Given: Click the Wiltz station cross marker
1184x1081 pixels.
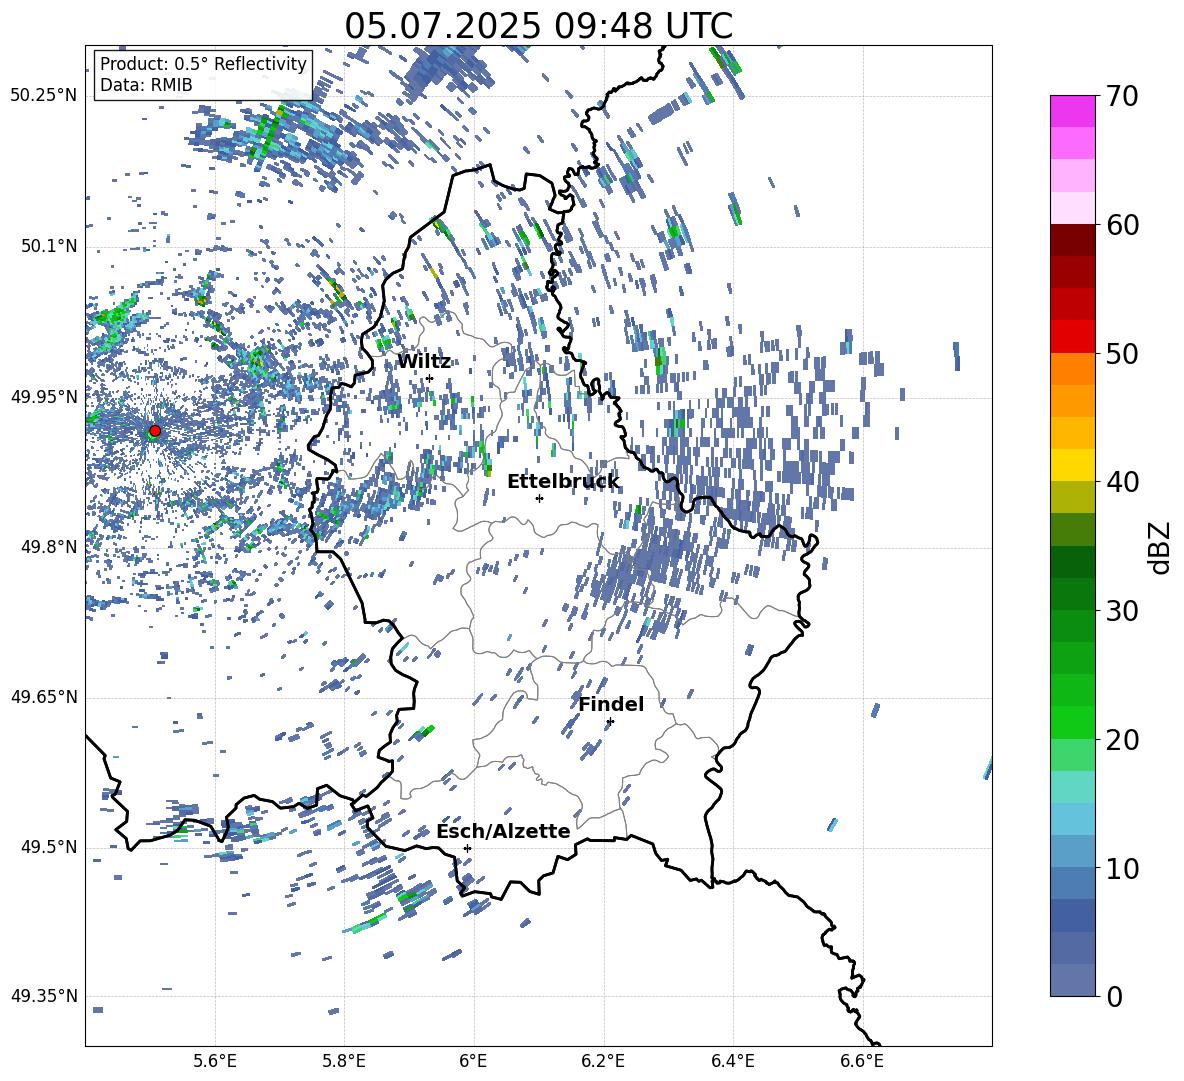Looking at the screenshot, I should [430, 379].
